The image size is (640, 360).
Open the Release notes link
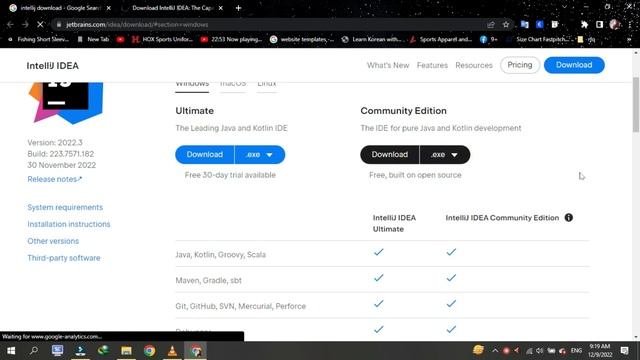55,179
